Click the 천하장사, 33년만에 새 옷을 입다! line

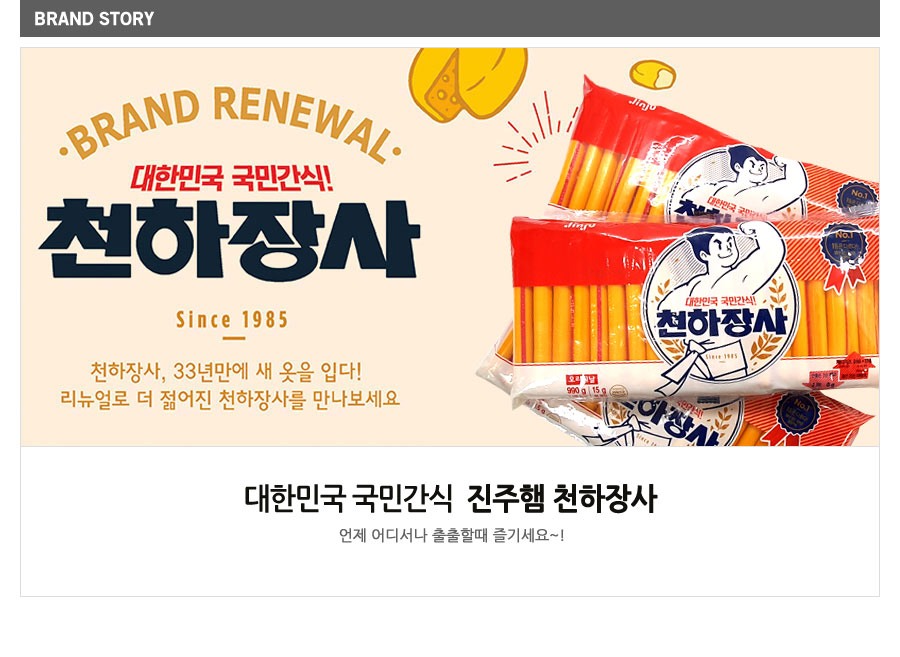click(226, 371)
